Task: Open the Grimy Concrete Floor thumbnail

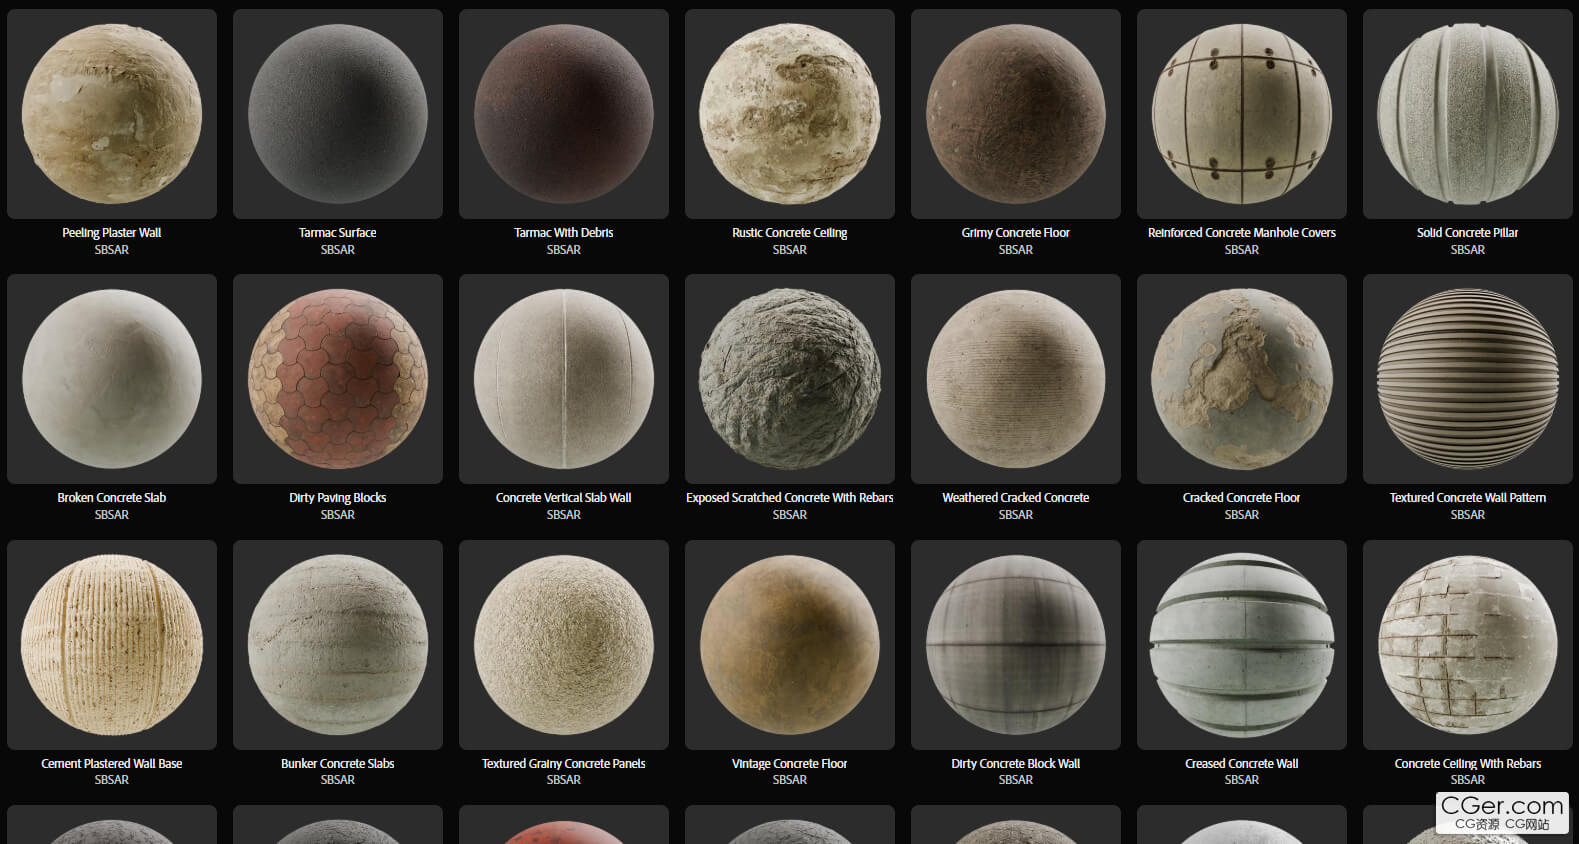Action: 1016,114
